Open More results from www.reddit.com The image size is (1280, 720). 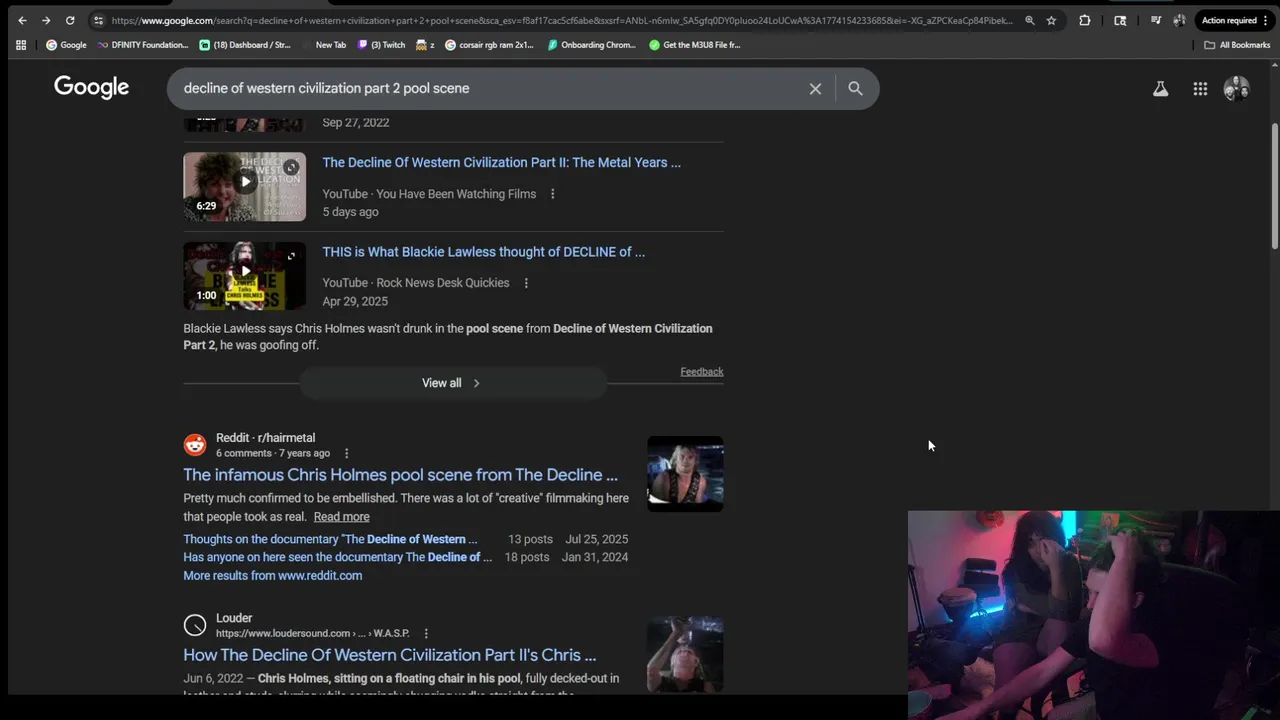coord(272,576)
